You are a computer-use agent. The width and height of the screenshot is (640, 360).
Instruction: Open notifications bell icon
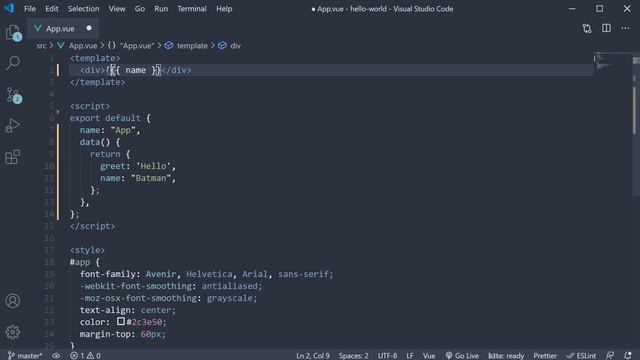coord(628,356)
